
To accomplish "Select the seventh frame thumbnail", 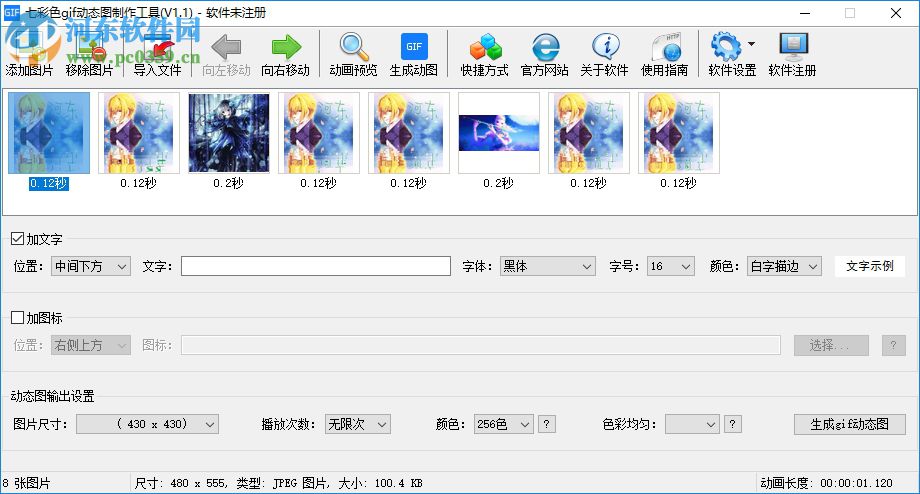I will tap(588, 133).
